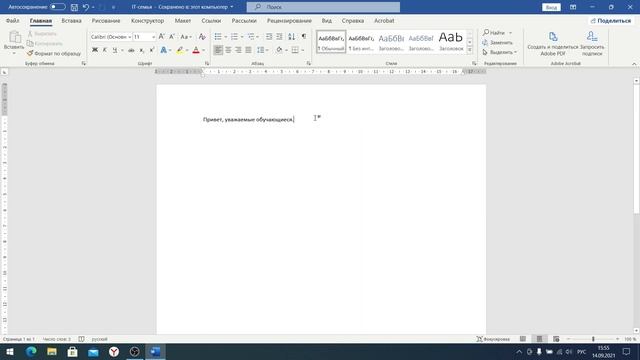Image resolution: width=640 pixels, height=360 pixels.
Task: Click the multilevel list icon
Action: point(251,37)
